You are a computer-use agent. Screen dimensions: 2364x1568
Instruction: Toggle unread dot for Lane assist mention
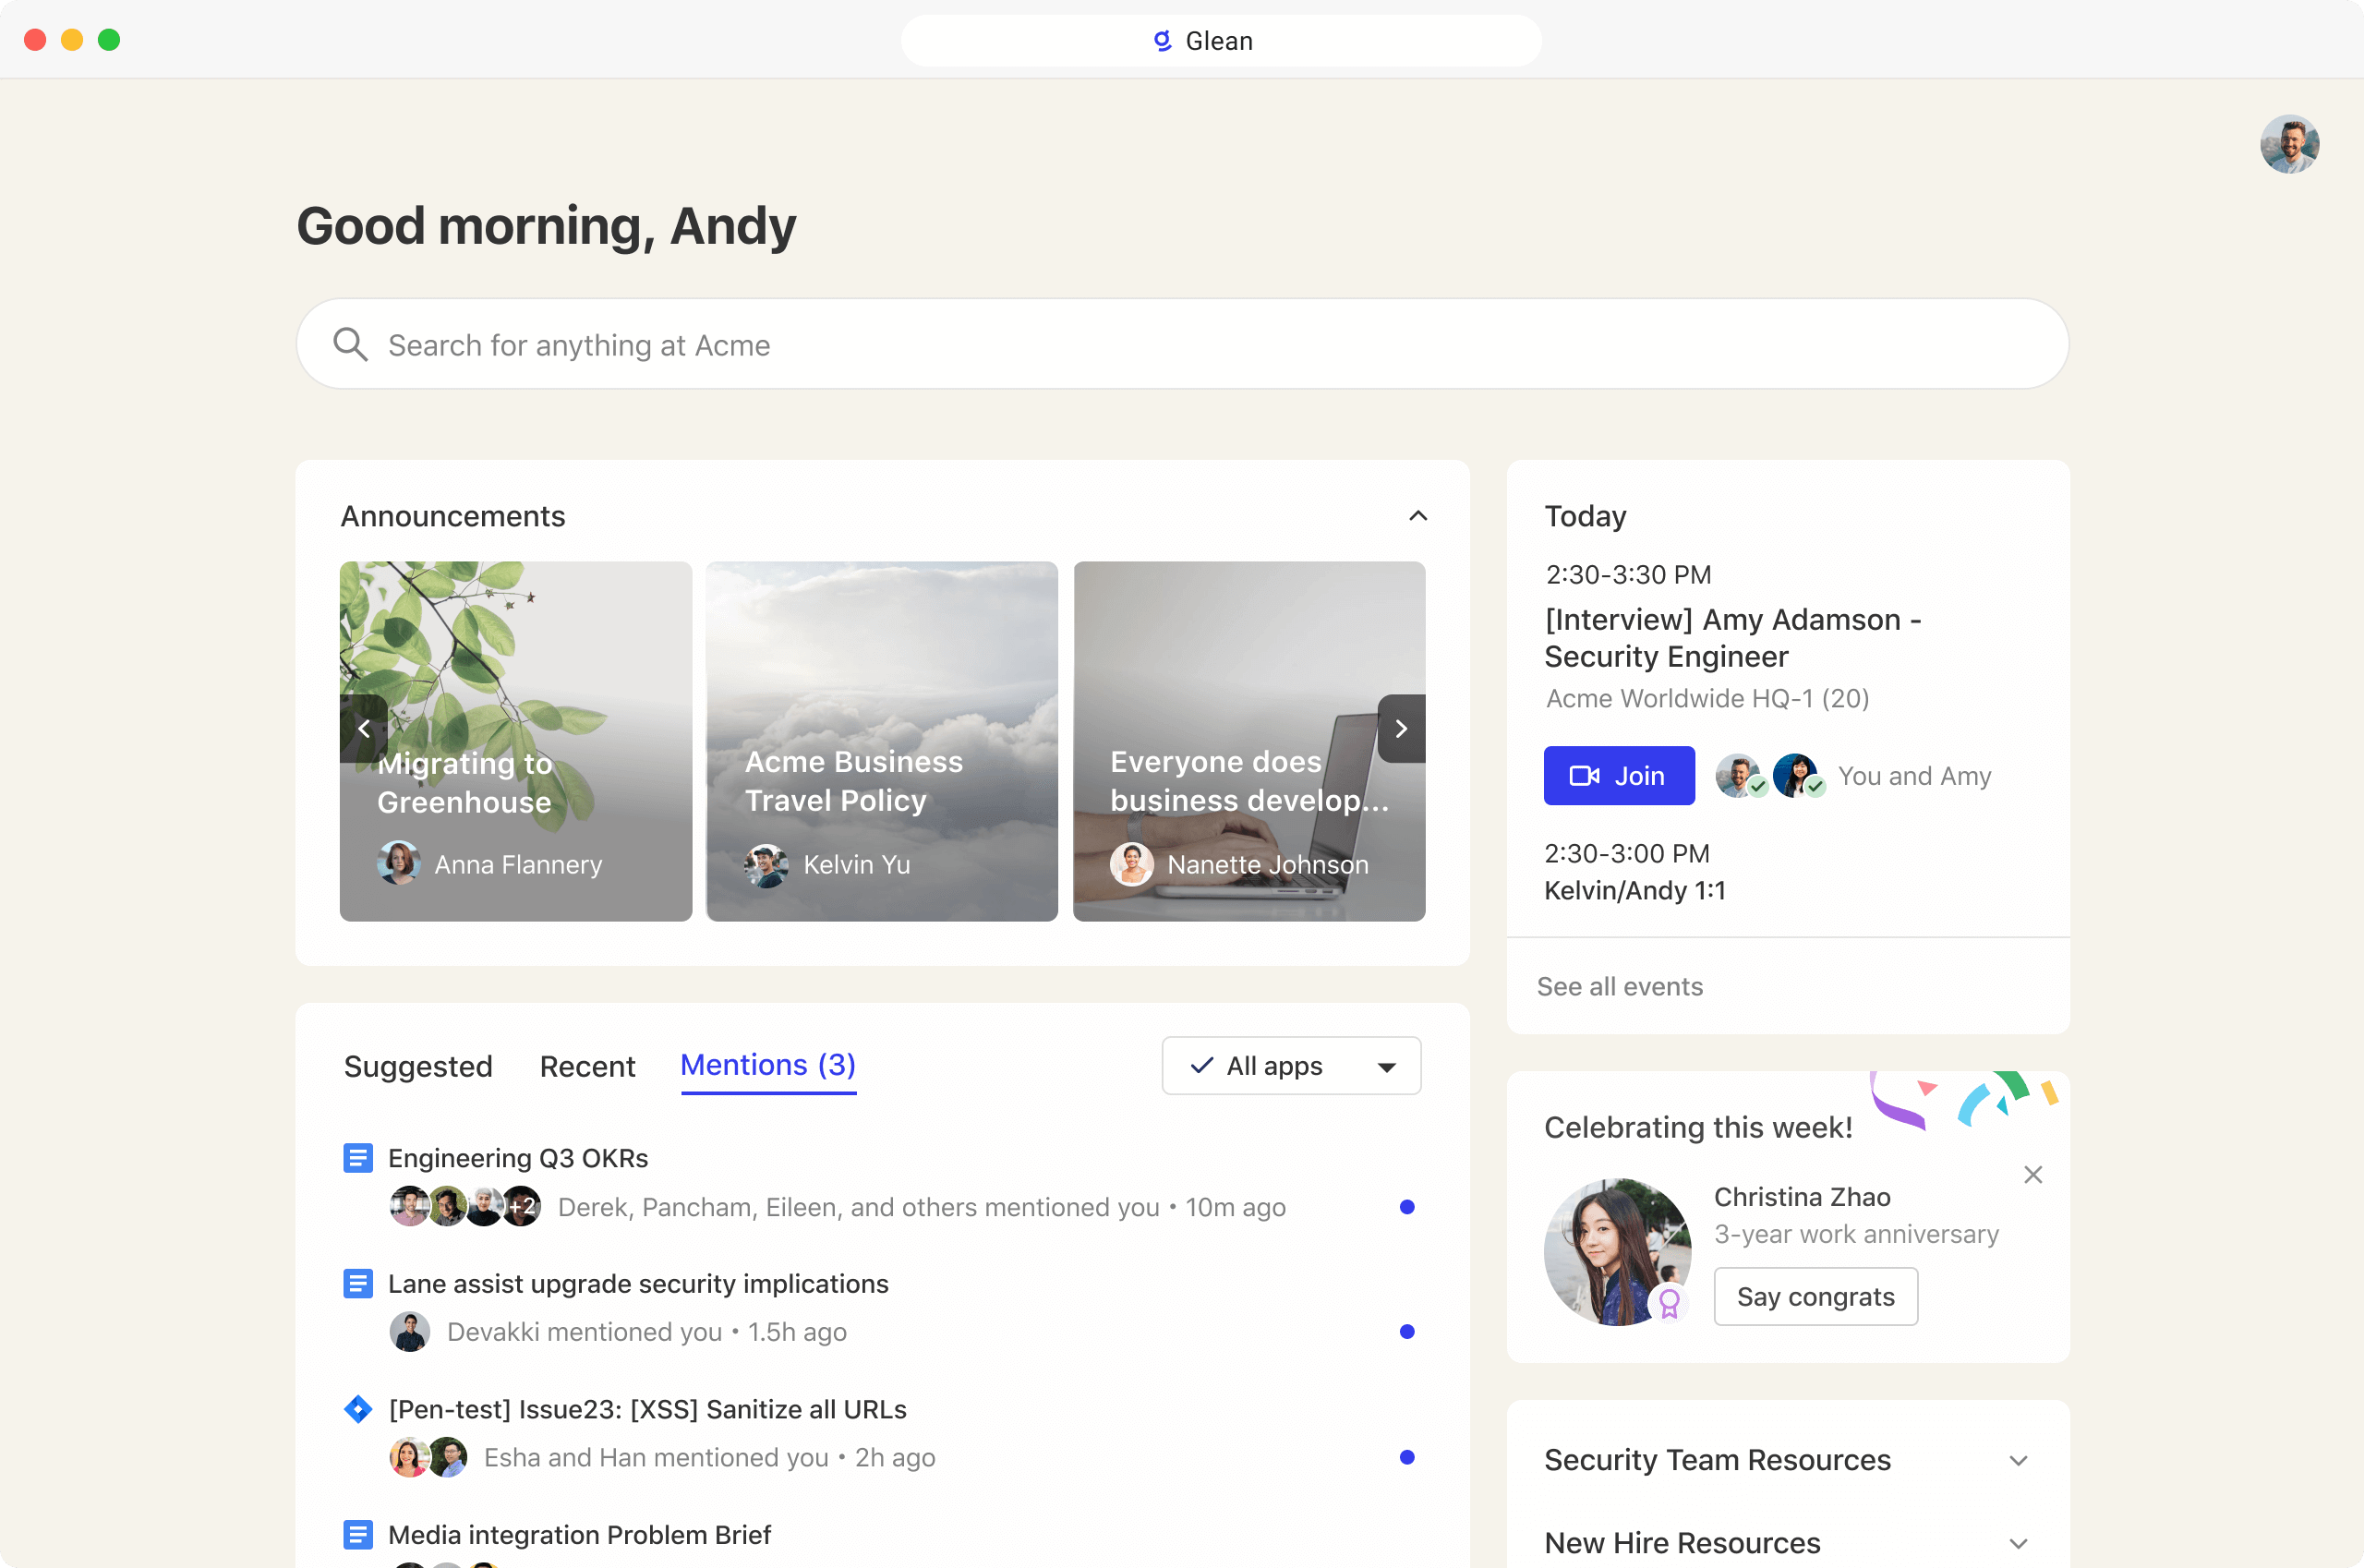point(1406,1332)
